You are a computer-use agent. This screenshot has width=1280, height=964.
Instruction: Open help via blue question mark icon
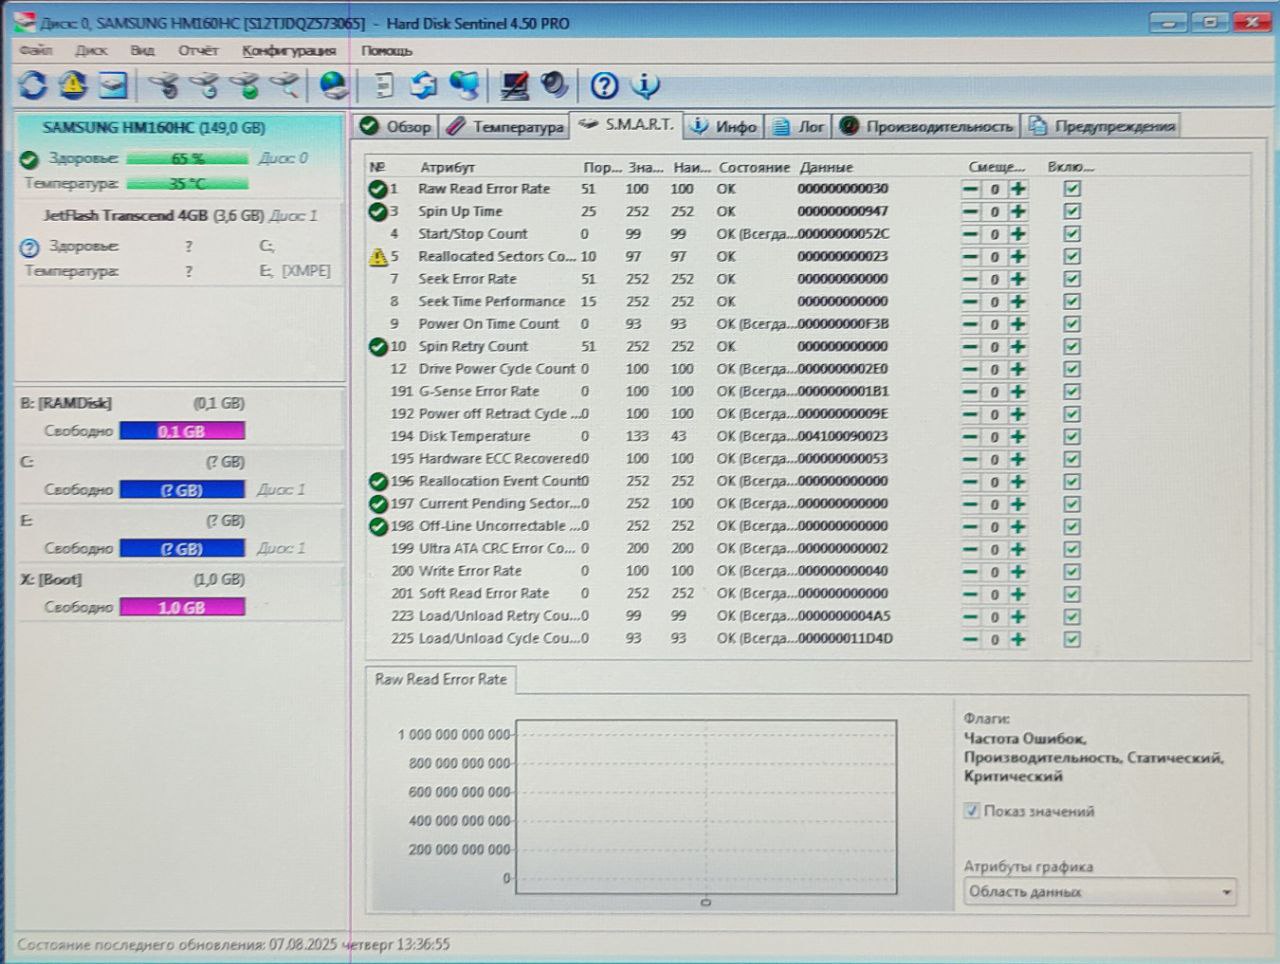tap(604, 86)
